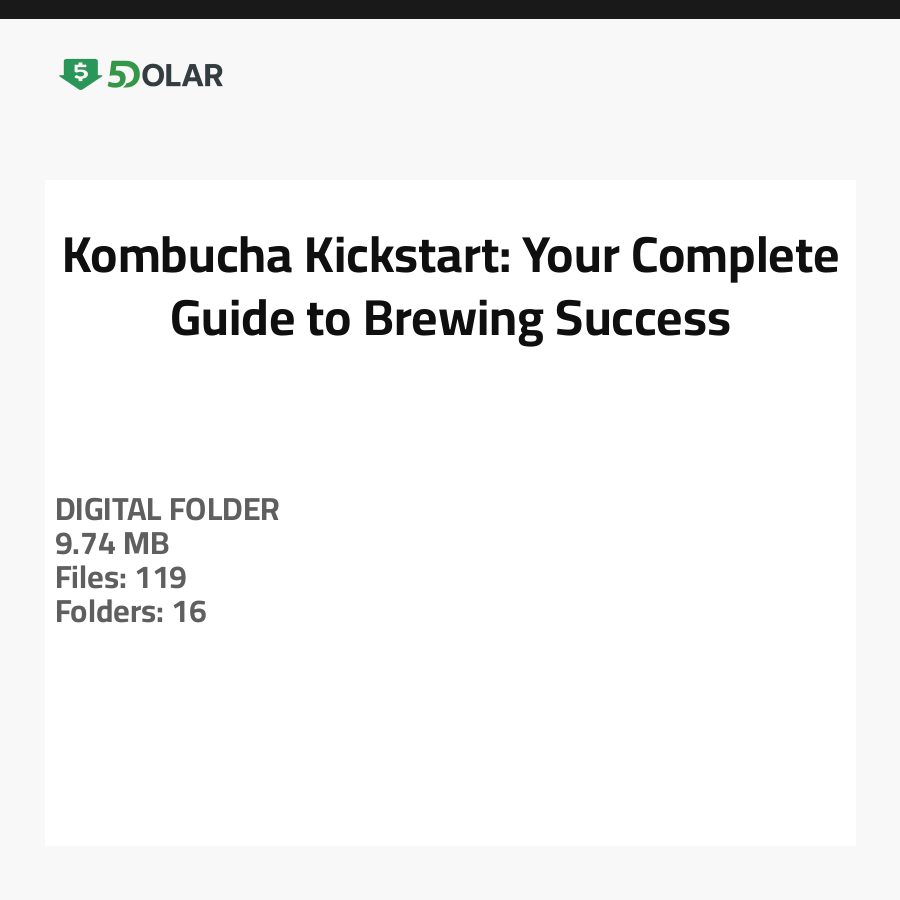The image size is (900, 900).
Task: Click the Folders: 16 count line
Action: tap(131, 612)
